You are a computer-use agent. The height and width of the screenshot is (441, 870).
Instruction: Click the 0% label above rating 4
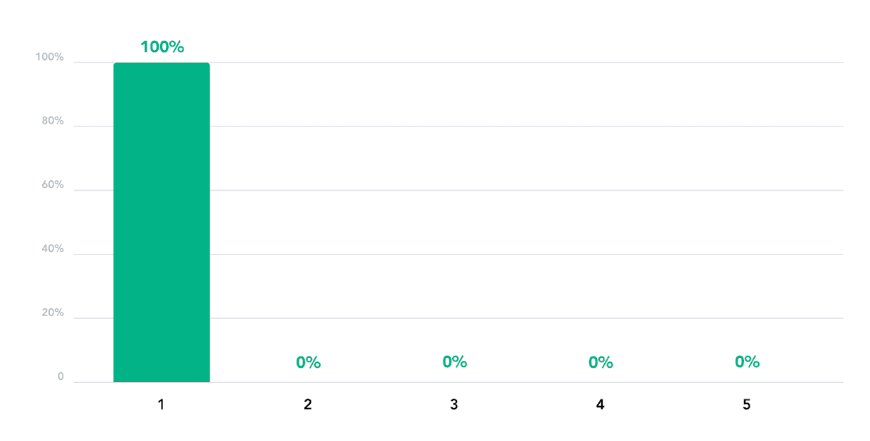click(600, 362)
